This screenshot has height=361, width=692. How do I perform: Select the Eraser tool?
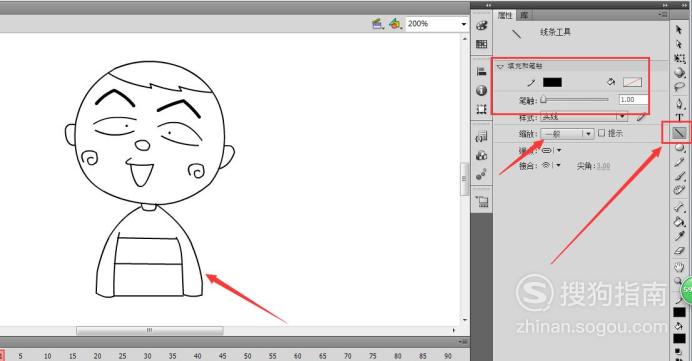tap(679, 251)
